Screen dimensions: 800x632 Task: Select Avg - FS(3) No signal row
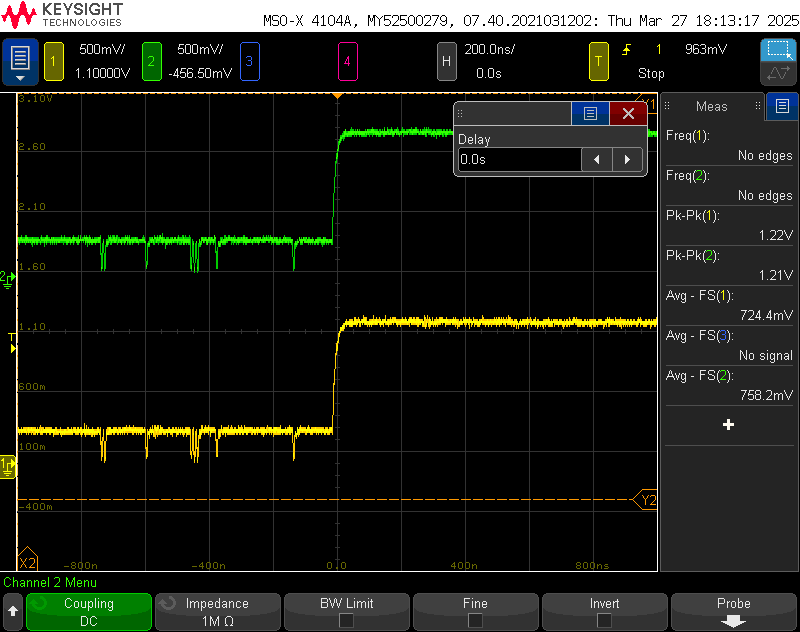(x=729, y=346)
